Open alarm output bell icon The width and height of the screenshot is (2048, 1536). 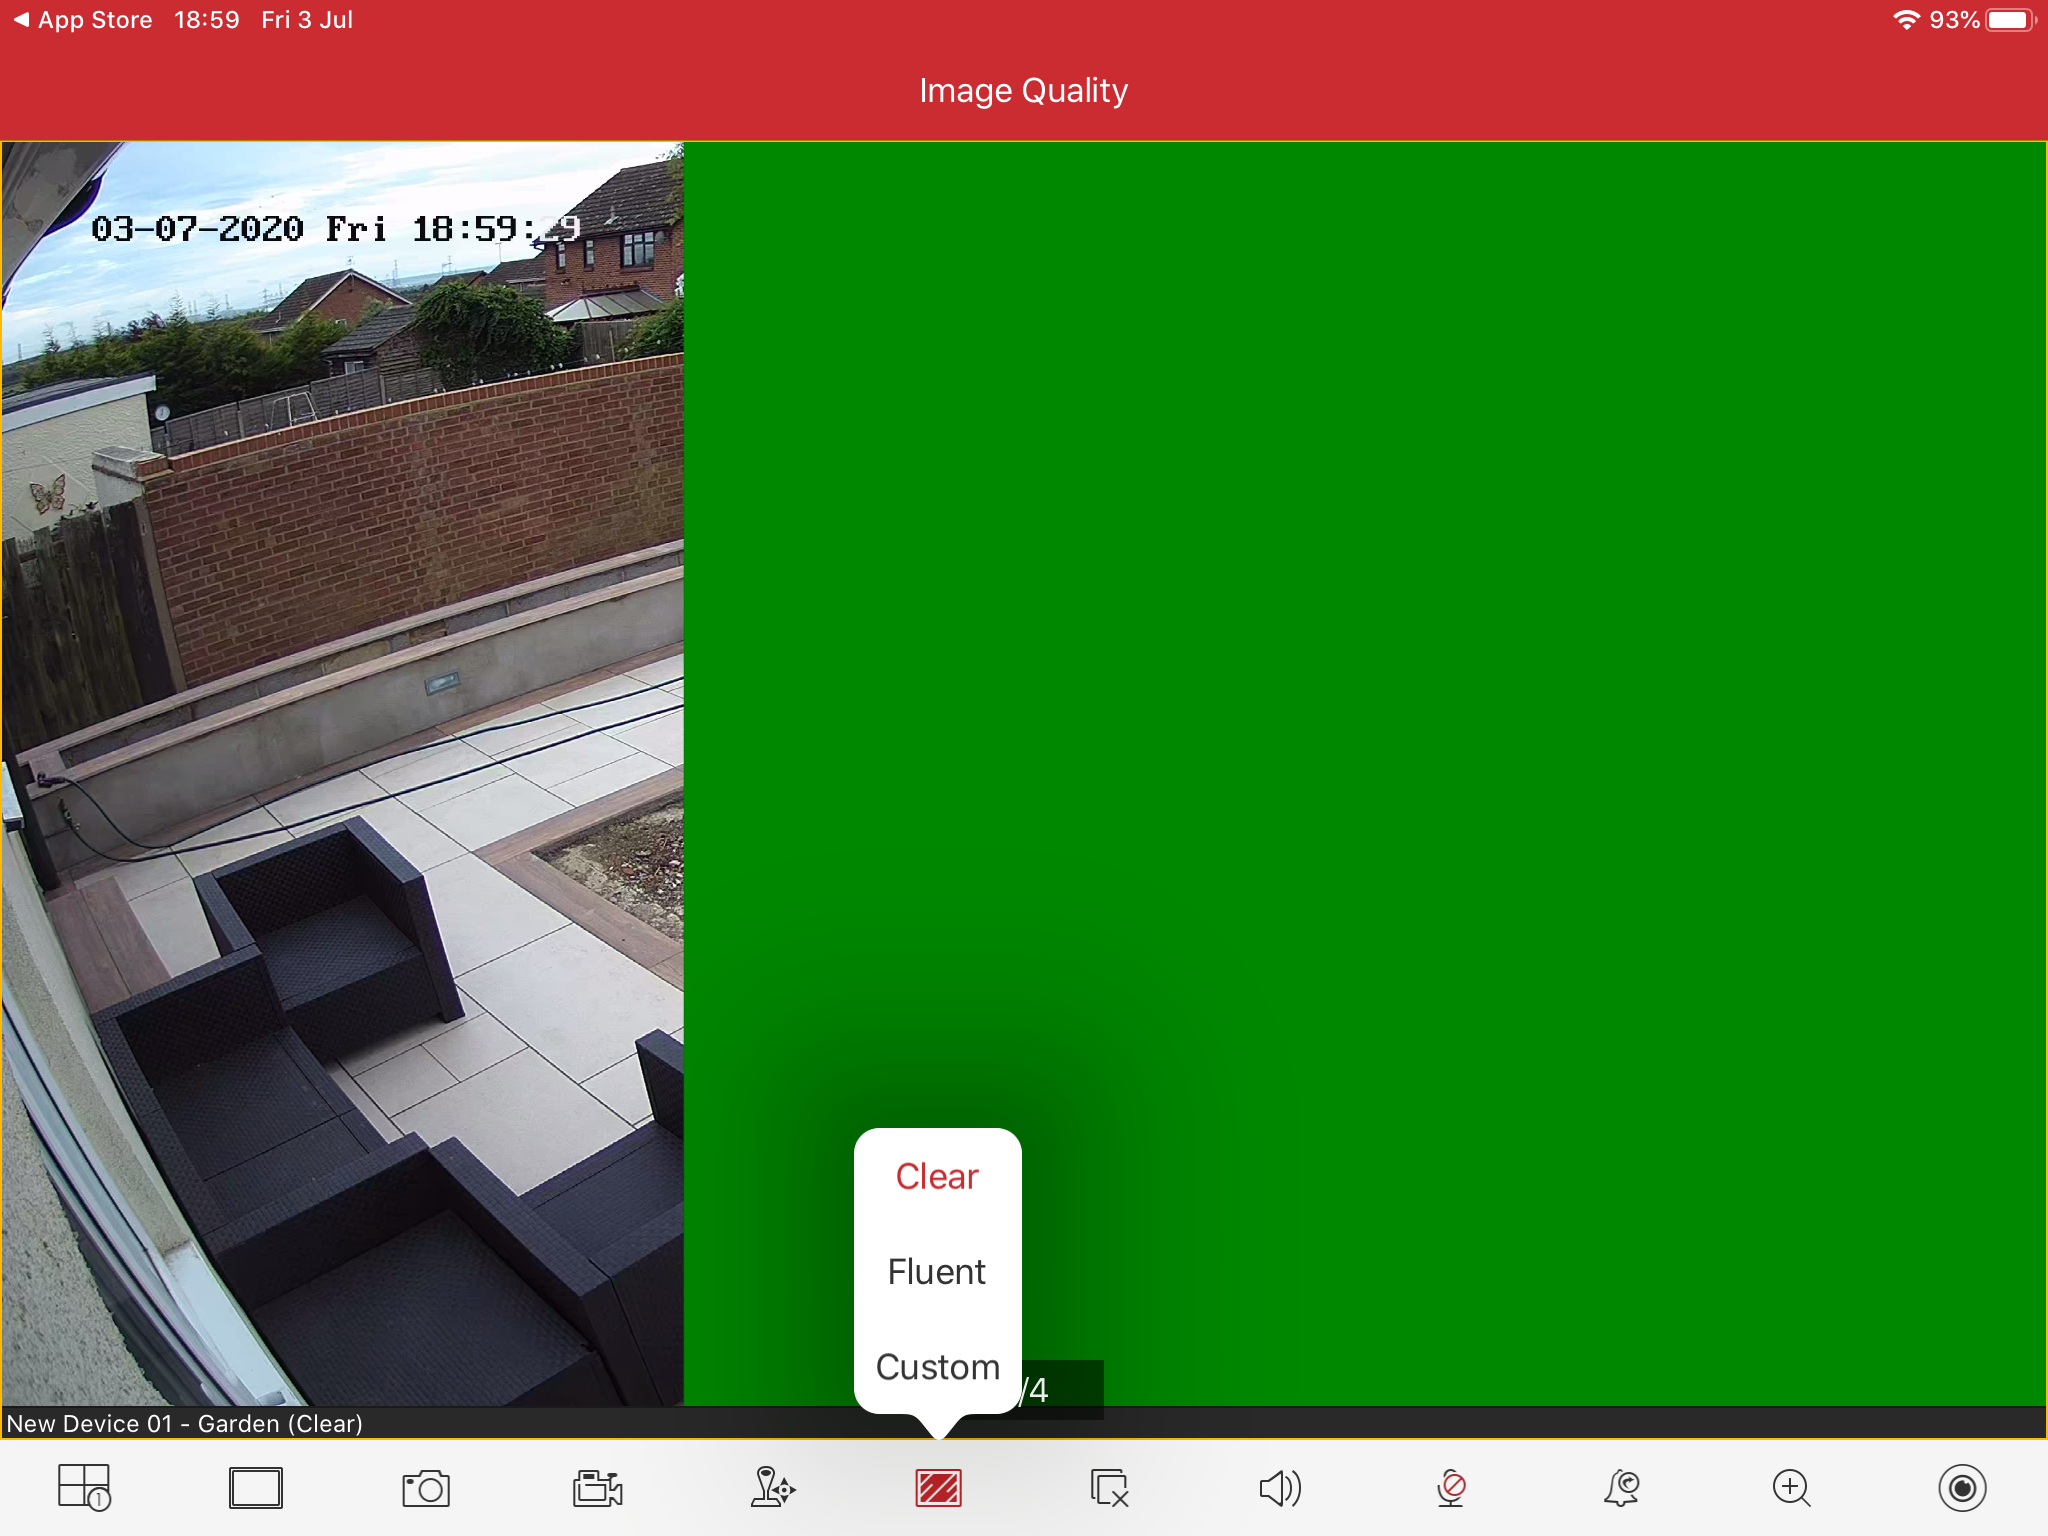pyautogui.click(x=1621, y=1488)
